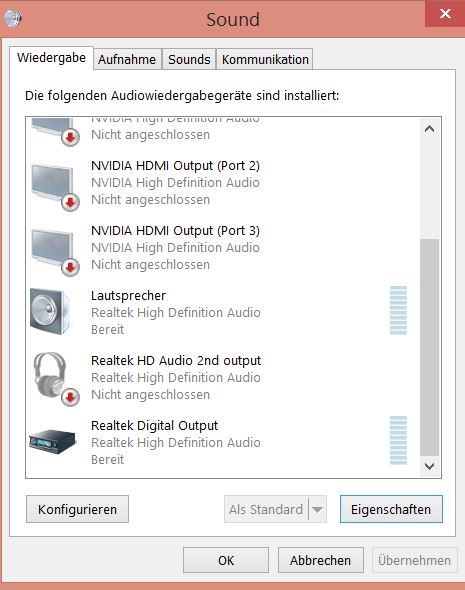
Task: Click the Sound window title bar icon
Action: [13, 18]
